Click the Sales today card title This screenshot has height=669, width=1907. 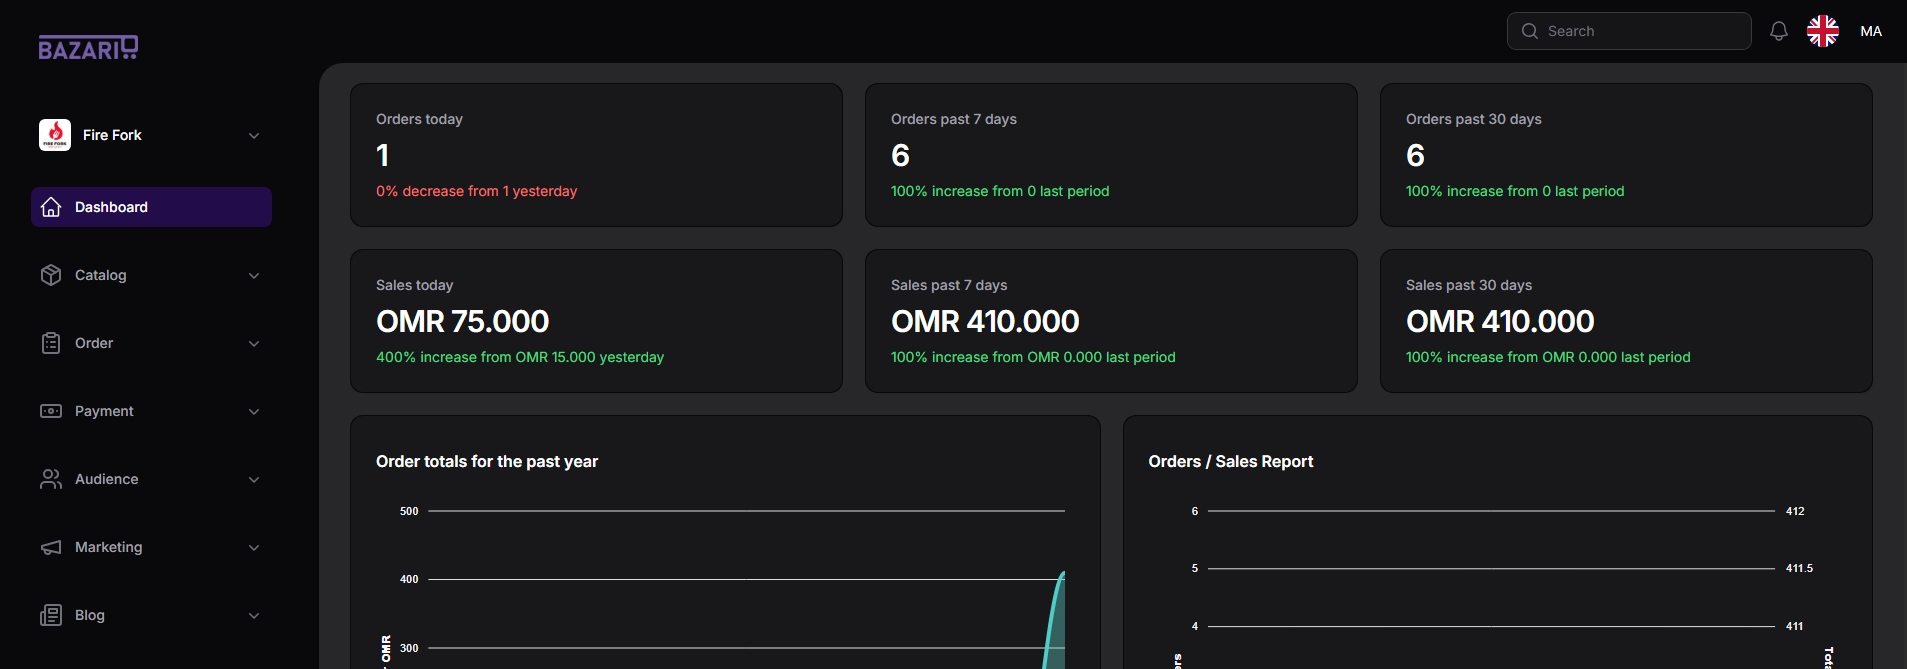pos(414,285)
